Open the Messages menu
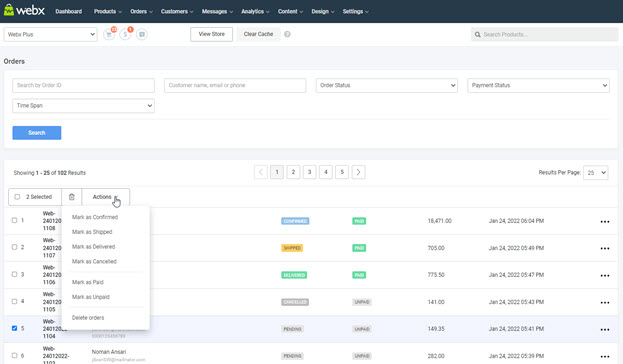623x364 pixels. click(217, 12)
